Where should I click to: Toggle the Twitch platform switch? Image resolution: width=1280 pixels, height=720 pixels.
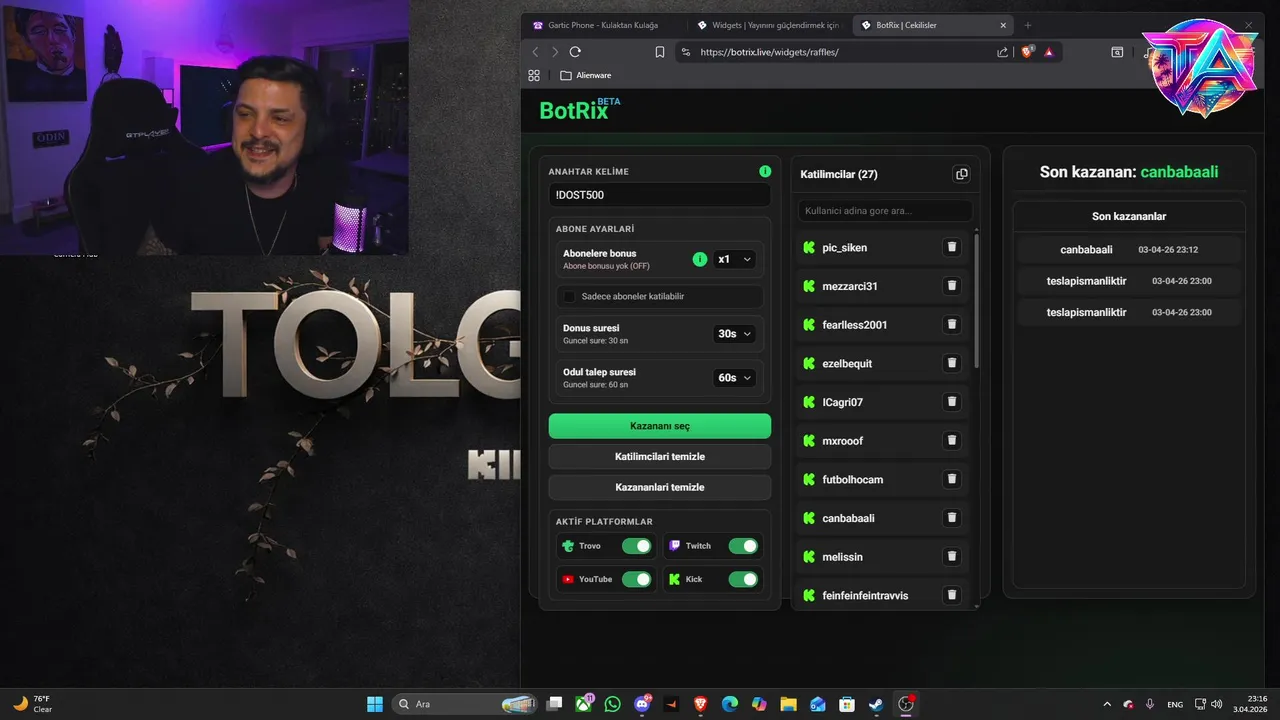(x=743, y=546)
